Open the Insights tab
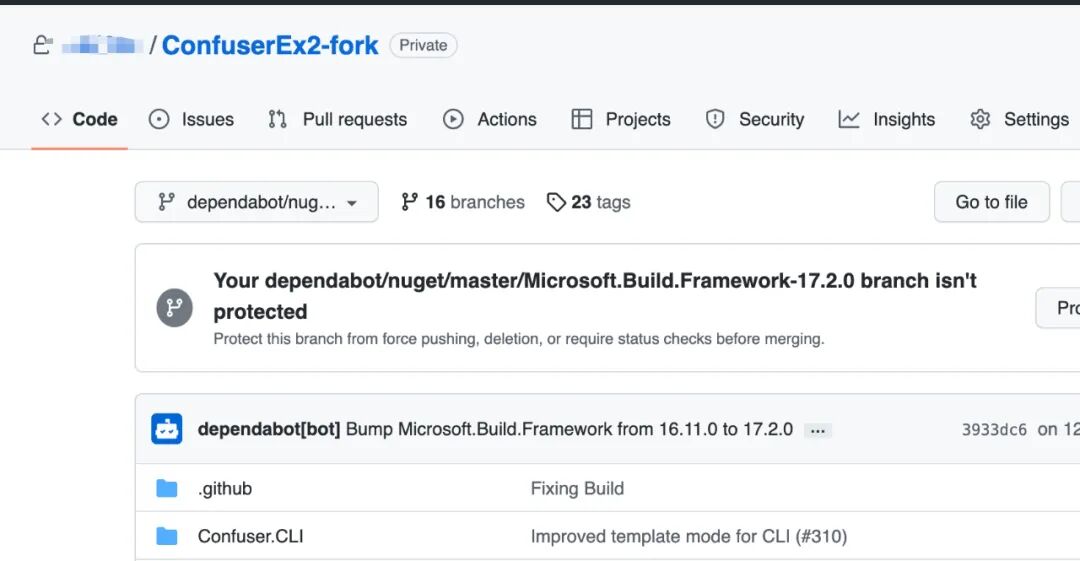 point(886,119)
